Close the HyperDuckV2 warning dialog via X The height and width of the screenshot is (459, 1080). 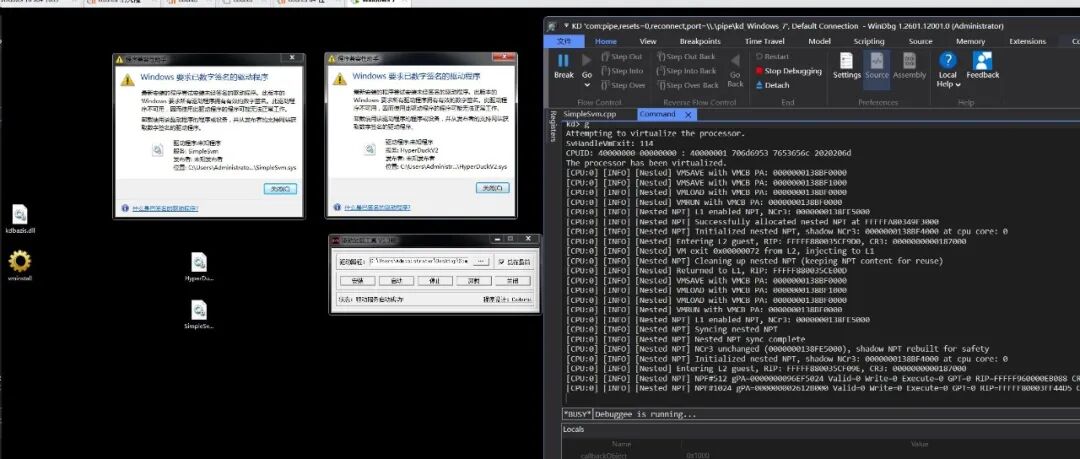506,58
